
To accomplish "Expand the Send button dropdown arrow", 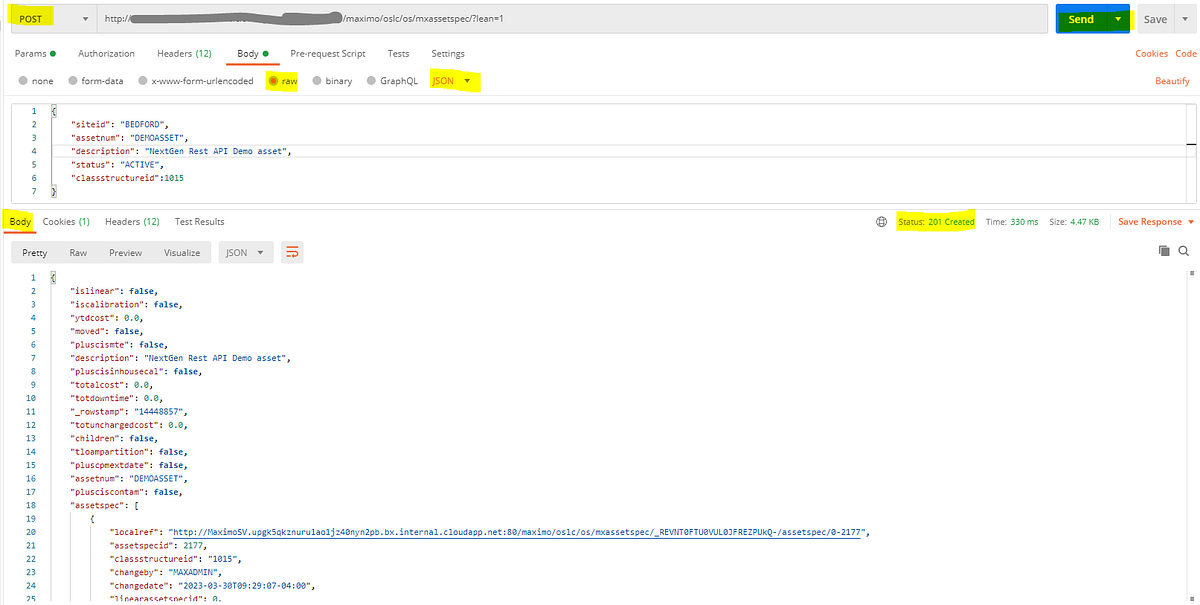I will click(1118, 17).
